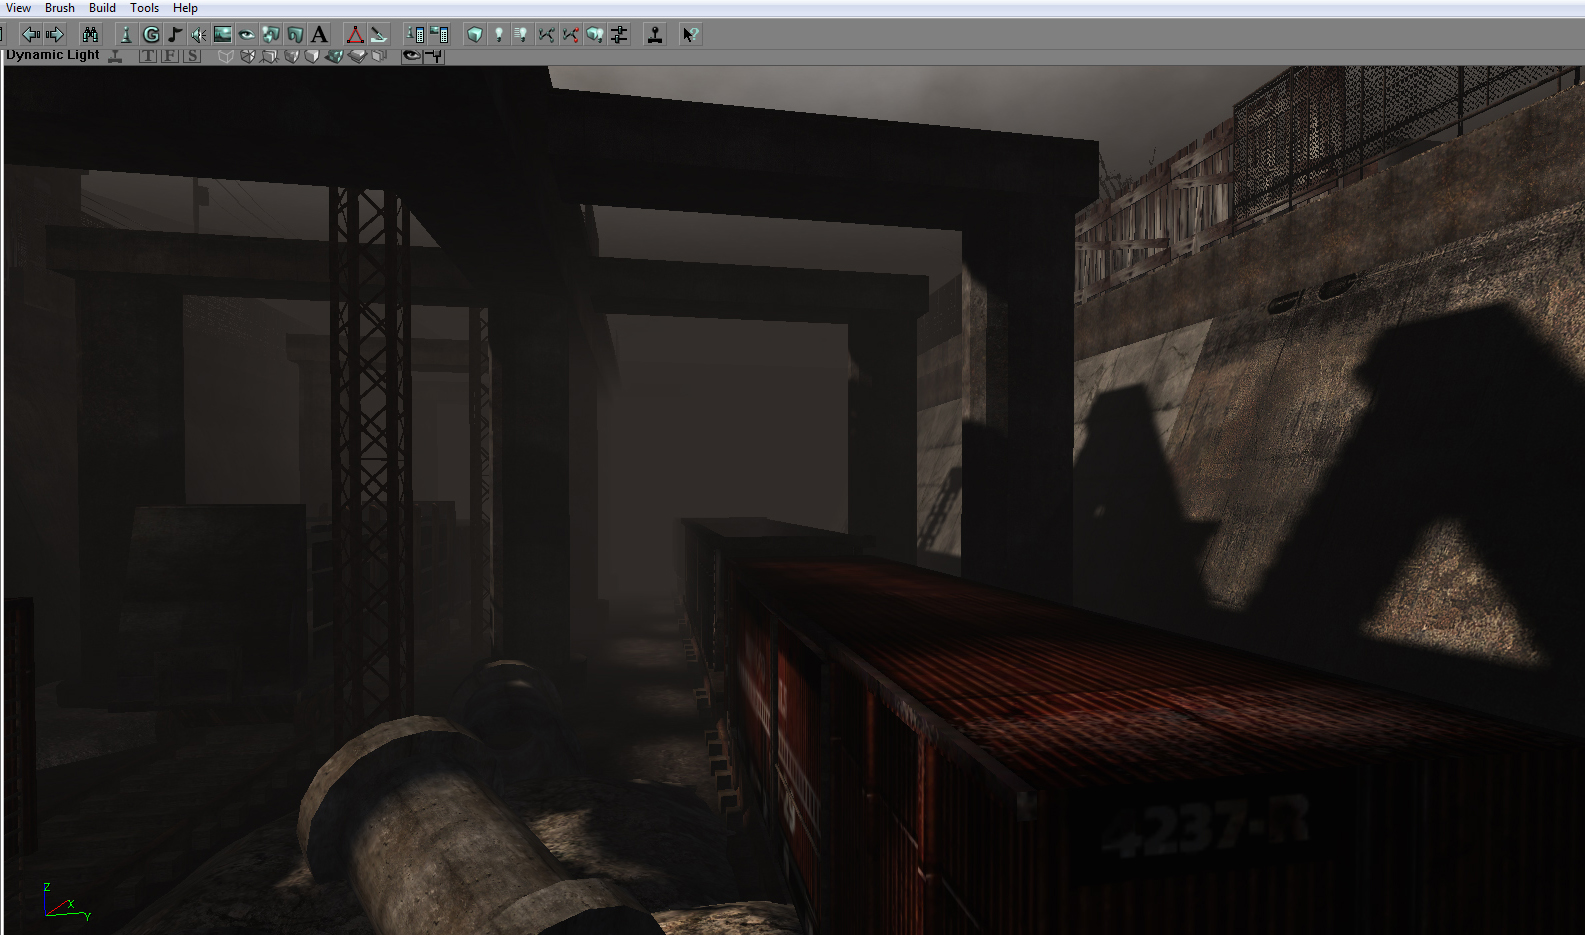Toggle realtime preview joystick in viewport bar
Image resolution: width=1585 pixels, height=935 pixels.
[x=115, y=56]
